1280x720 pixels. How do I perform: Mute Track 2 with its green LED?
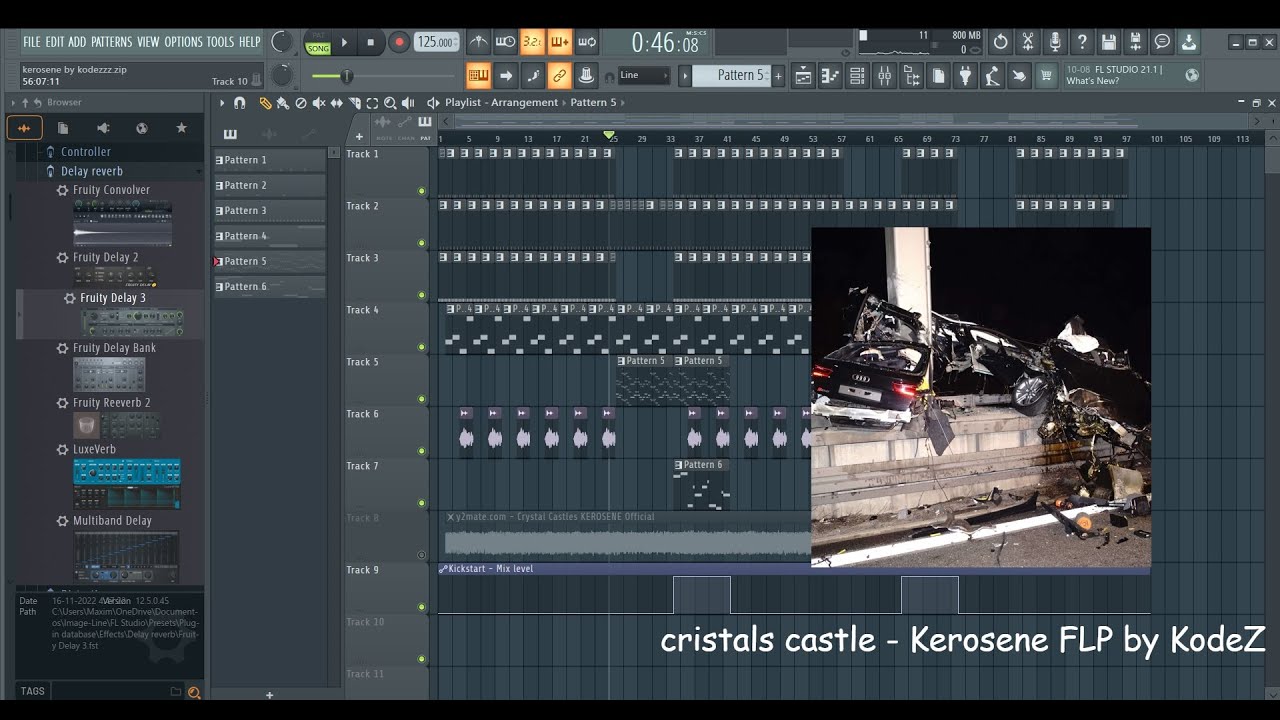tap(421, 243)
